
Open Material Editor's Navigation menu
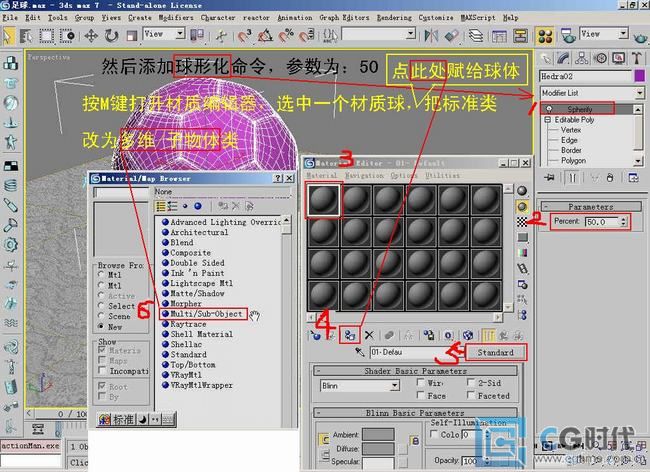click(x=364, y=176)
